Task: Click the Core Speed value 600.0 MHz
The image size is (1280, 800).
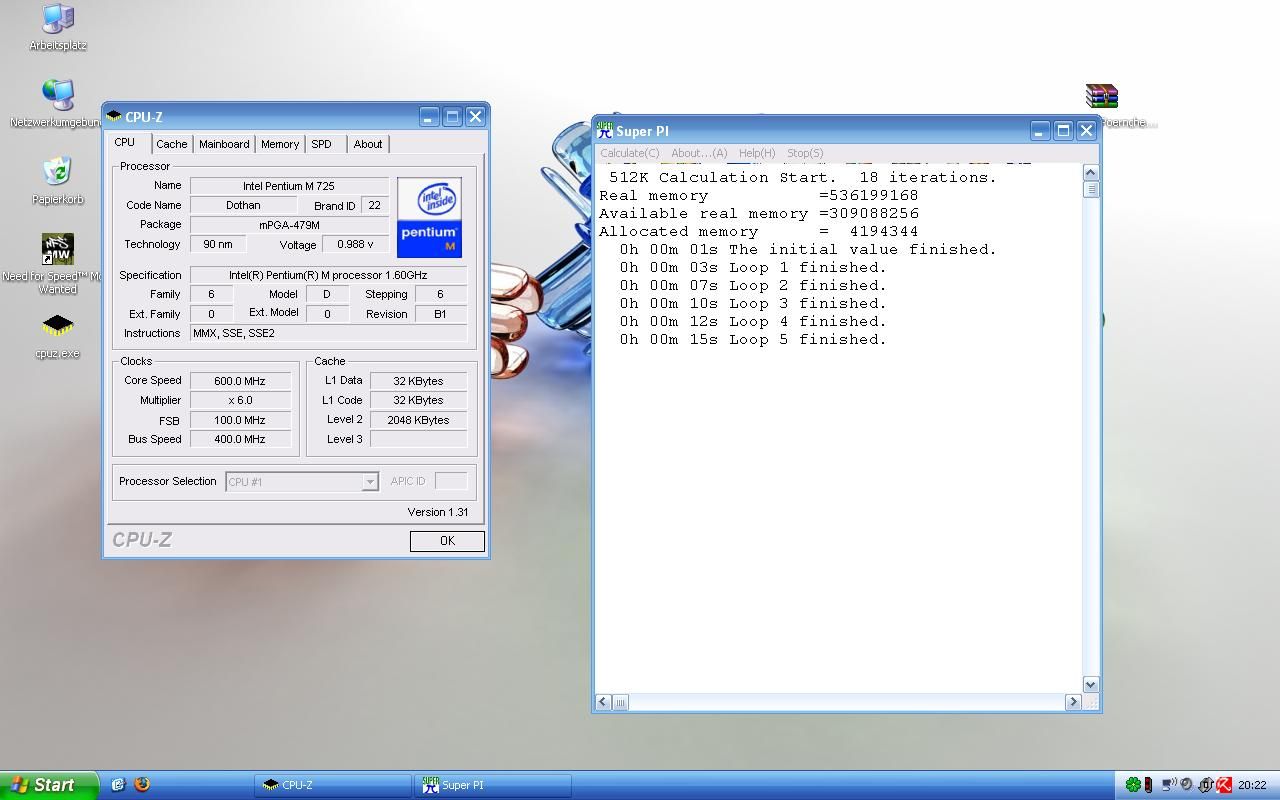Action: 240,381
